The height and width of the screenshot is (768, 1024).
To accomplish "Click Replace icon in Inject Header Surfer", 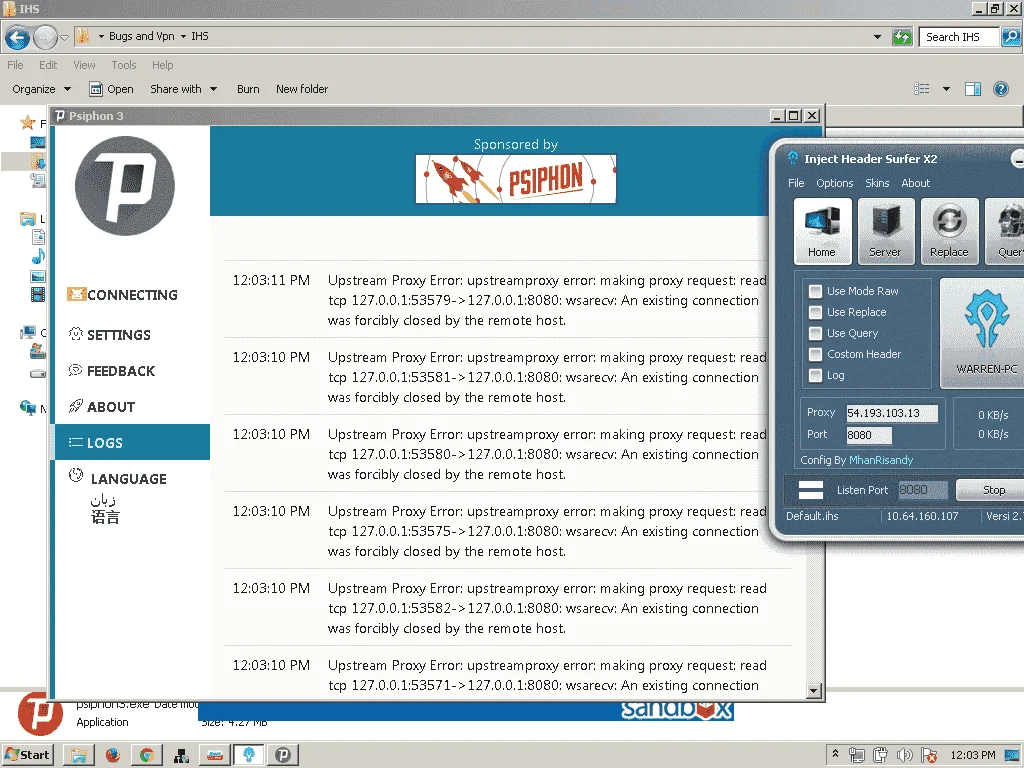I will (949, 231).
